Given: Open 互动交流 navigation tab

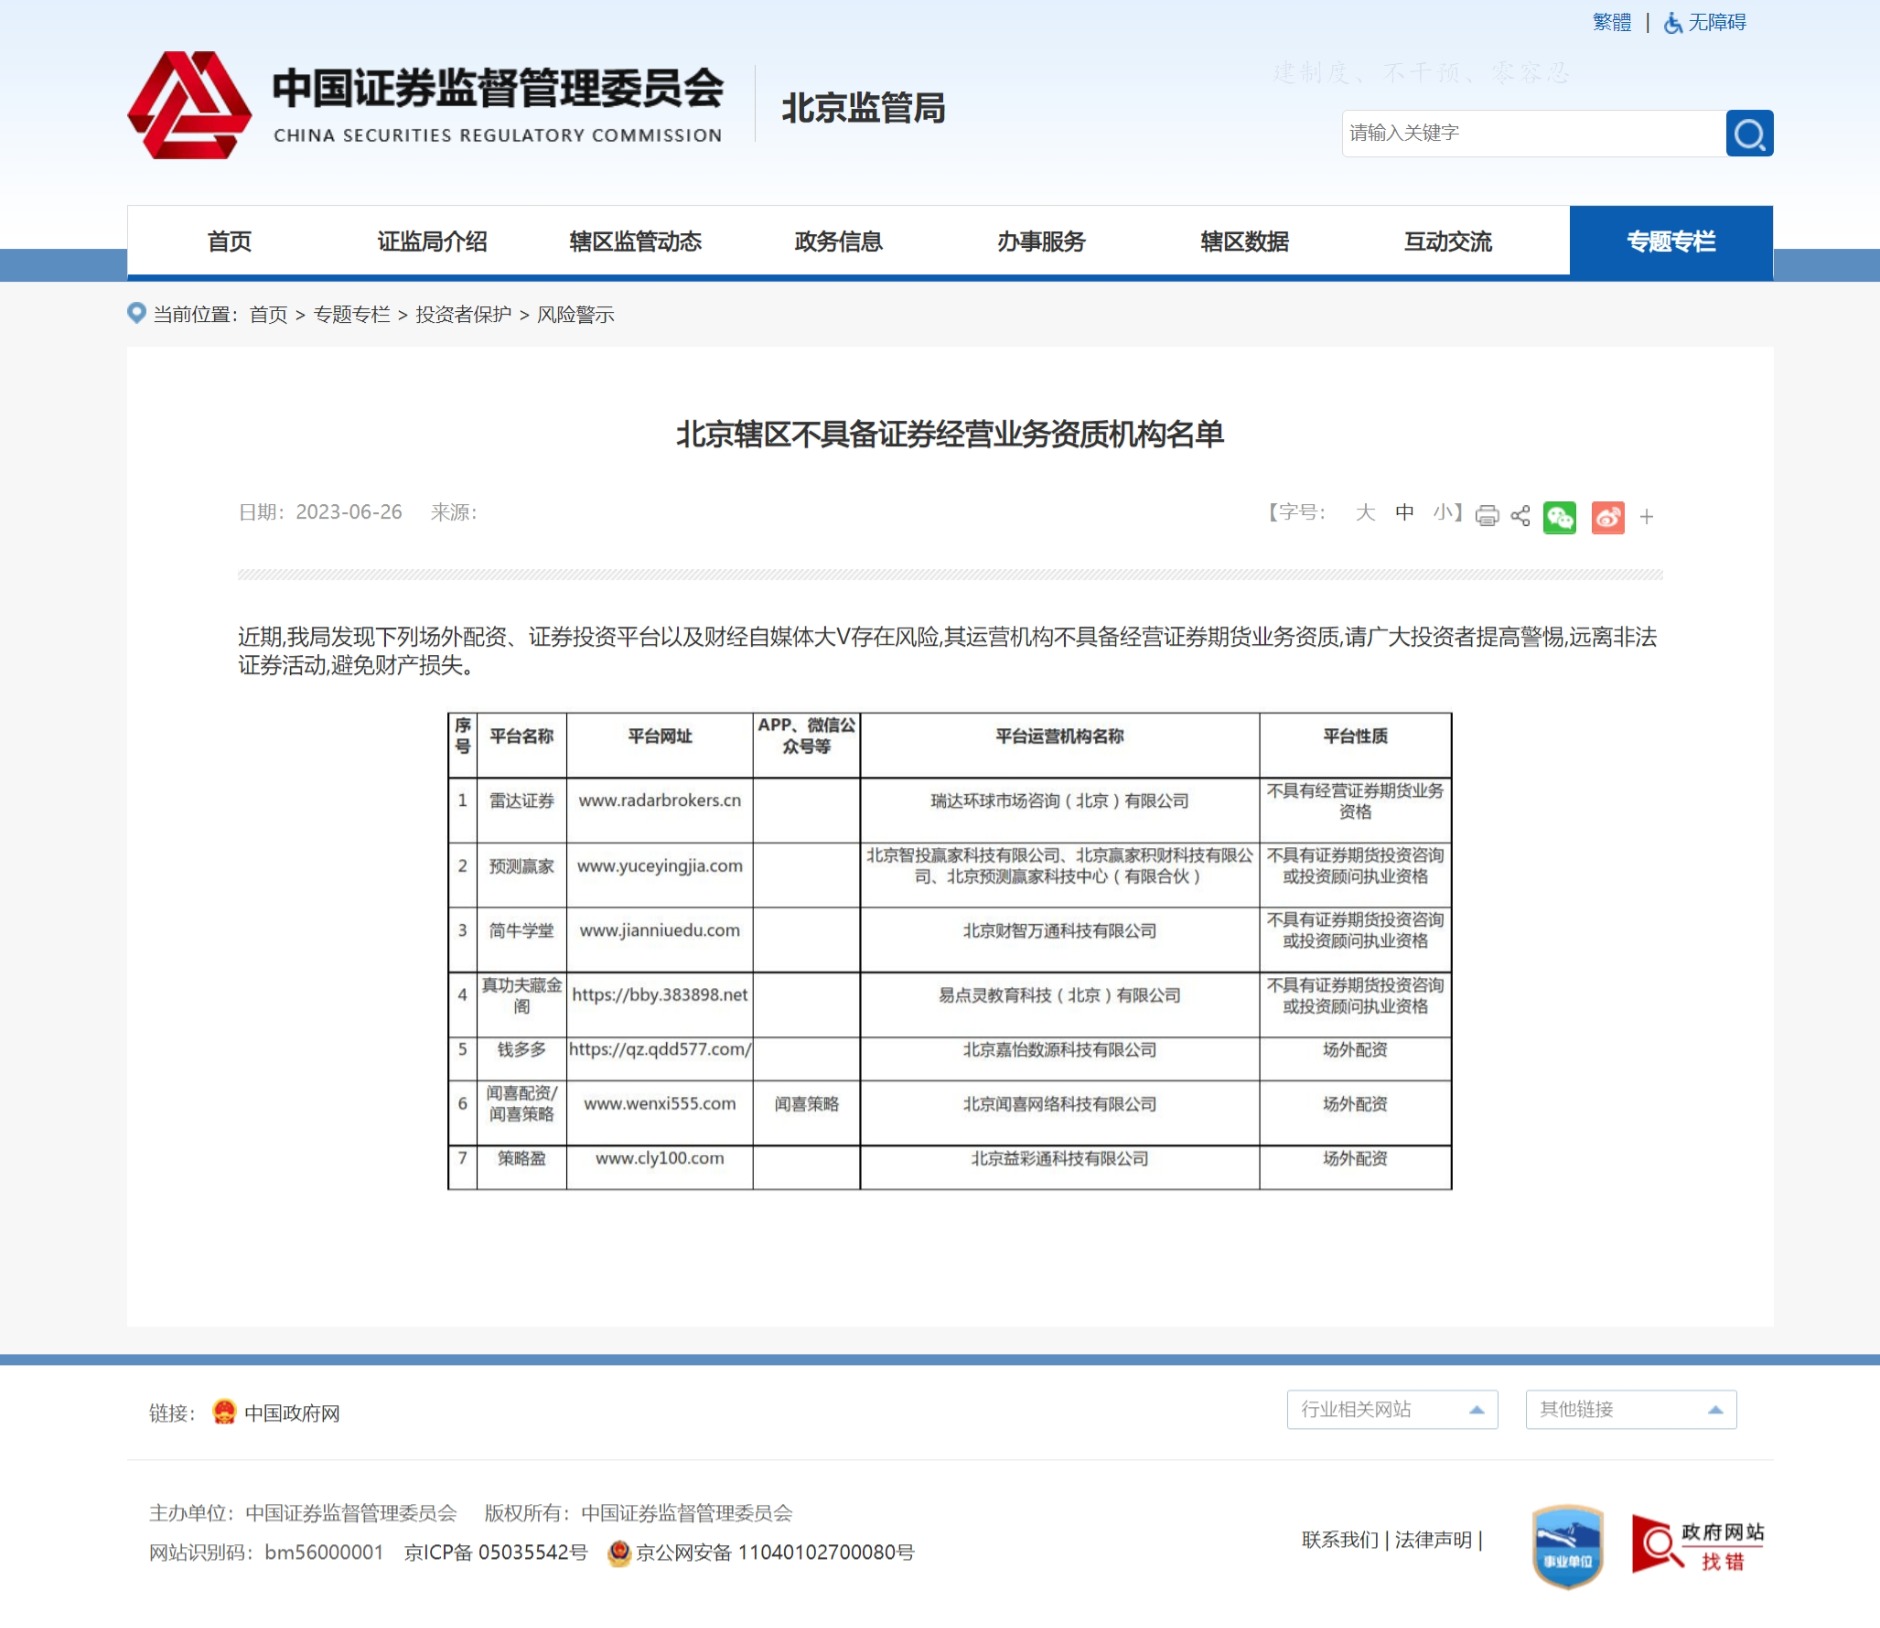Looking at the screenshot, I should [1447, 241].
